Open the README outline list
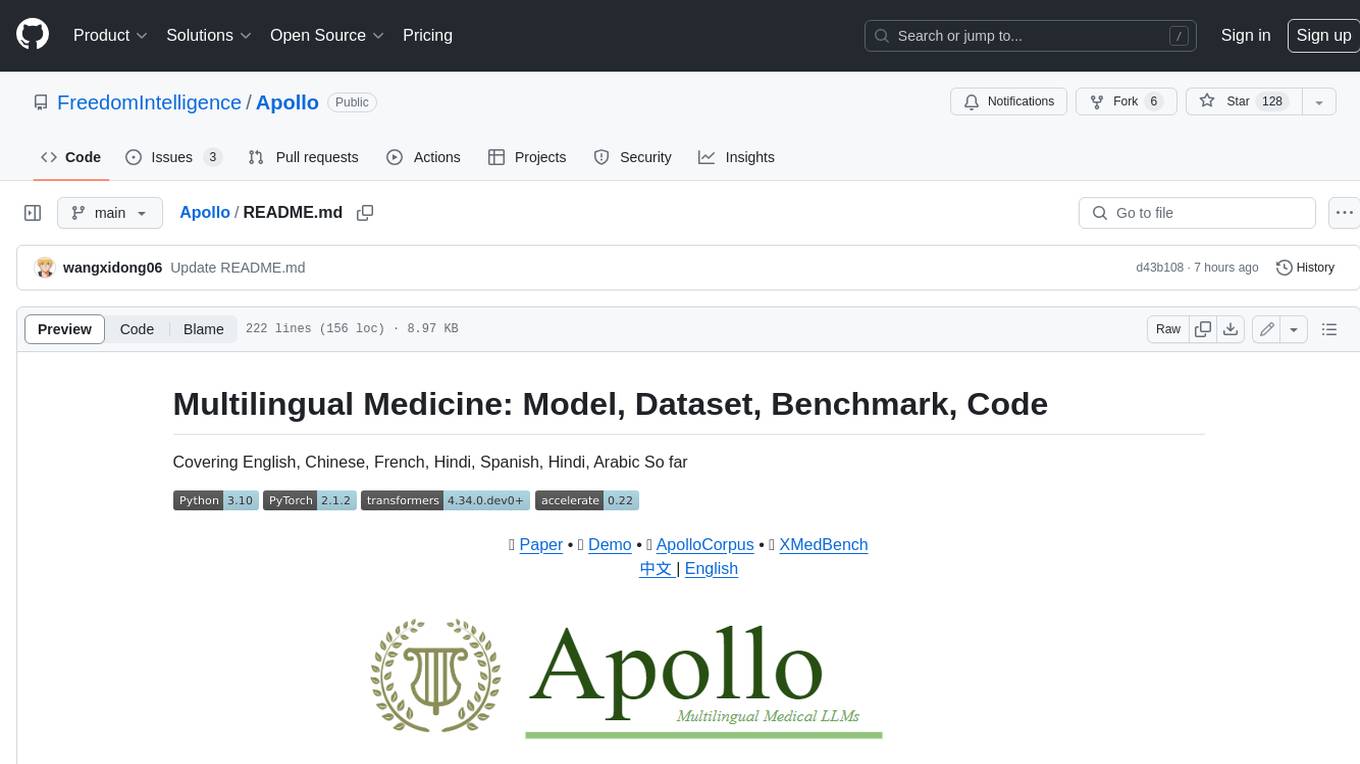Viewport: 1360px width, 764px height. pos(1329,329)
